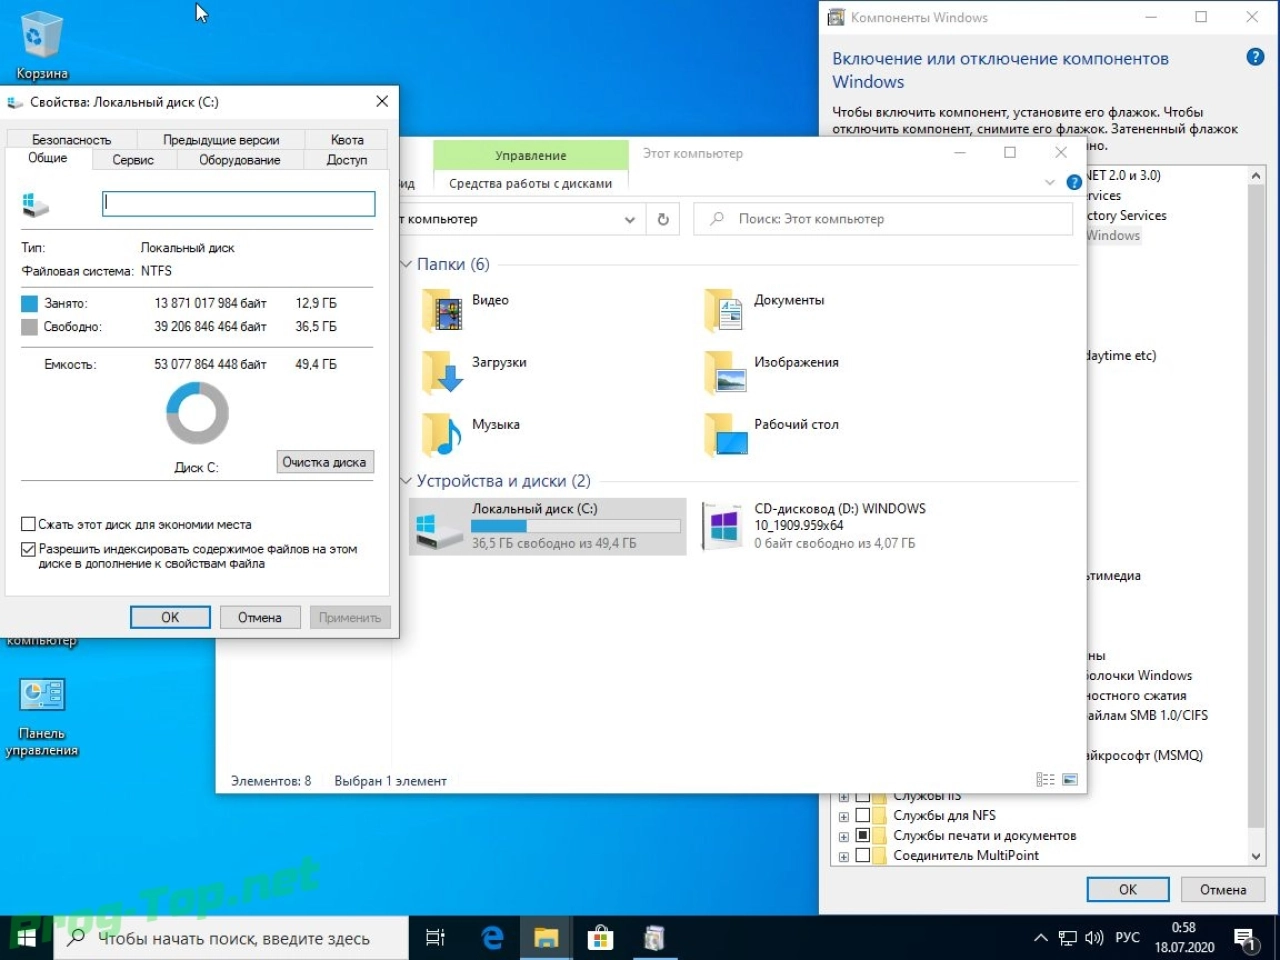
Task: Click the Видео folder icon
Action: point(441,310)
